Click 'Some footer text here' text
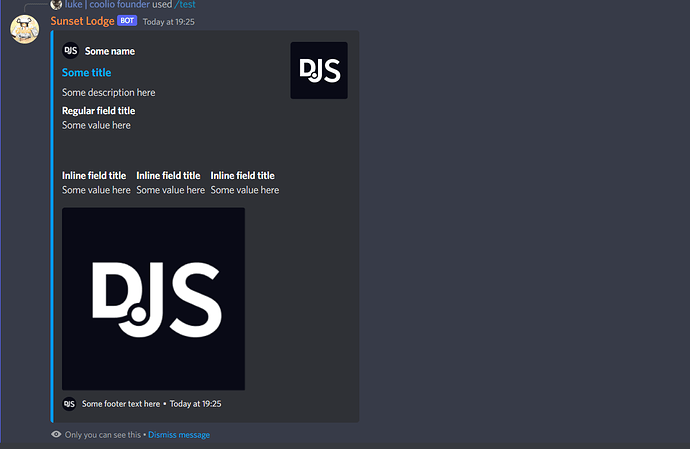690x449 pixels. (x=121, y=404)
